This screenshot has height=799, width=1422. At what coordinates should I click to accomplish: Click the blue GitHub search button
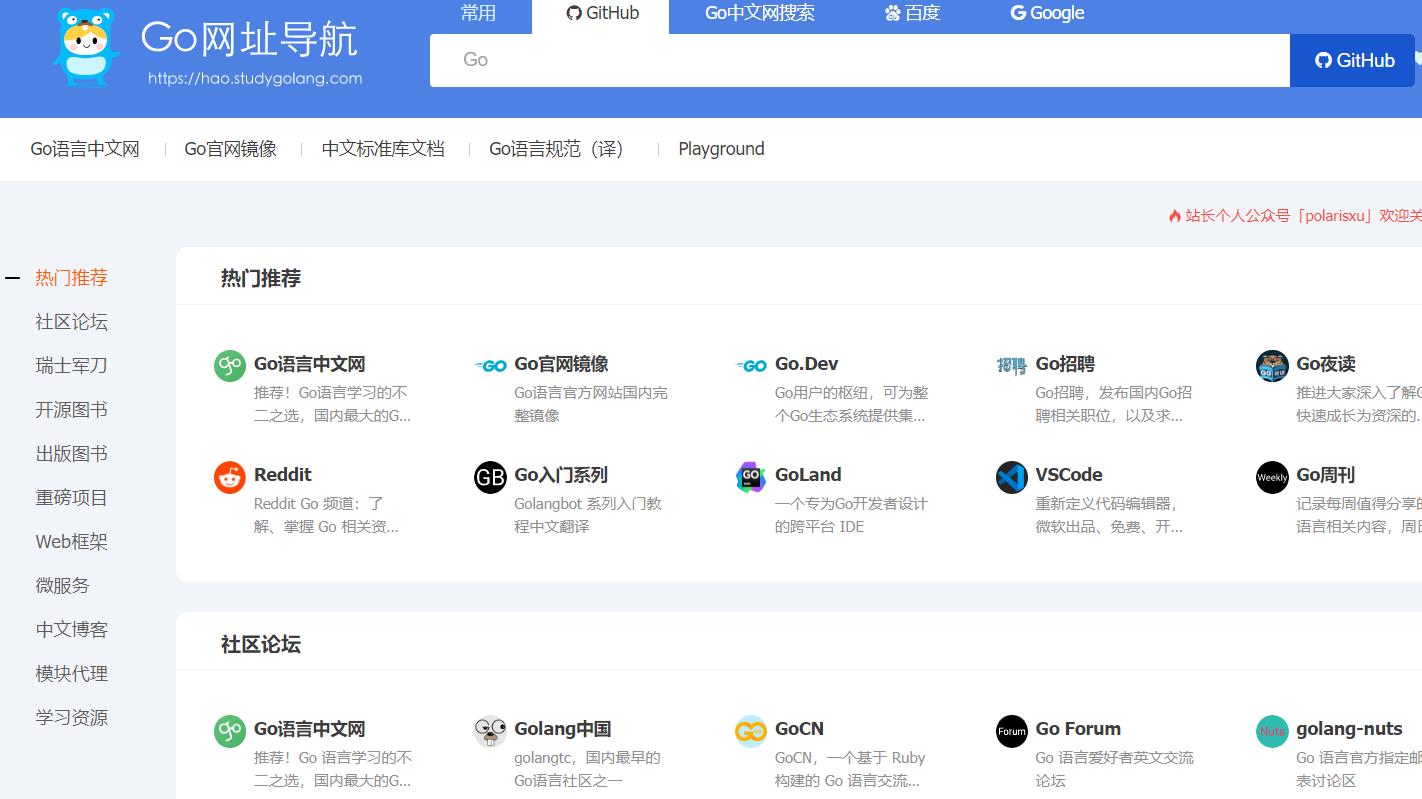(1352, 60)
